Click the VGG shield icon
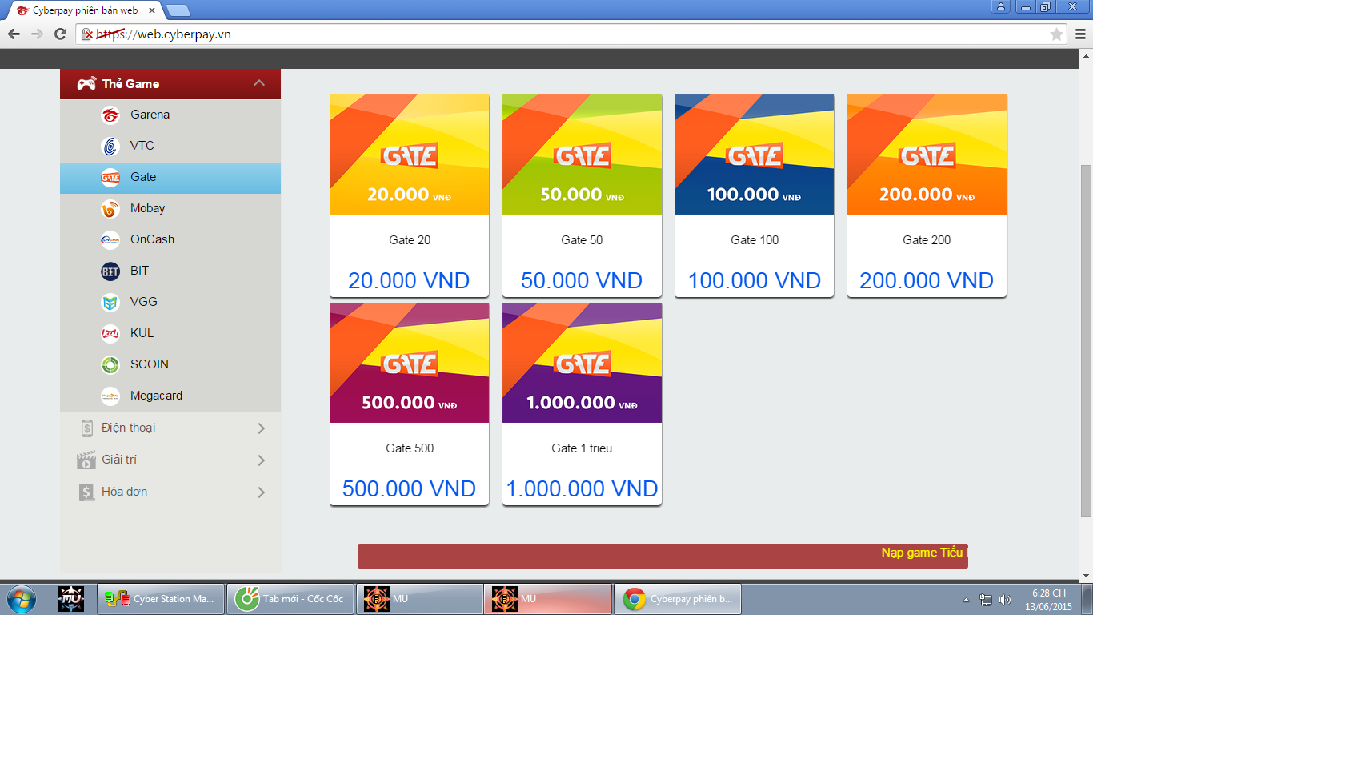This screenshot has height=768, width=1366. point(110,302)
